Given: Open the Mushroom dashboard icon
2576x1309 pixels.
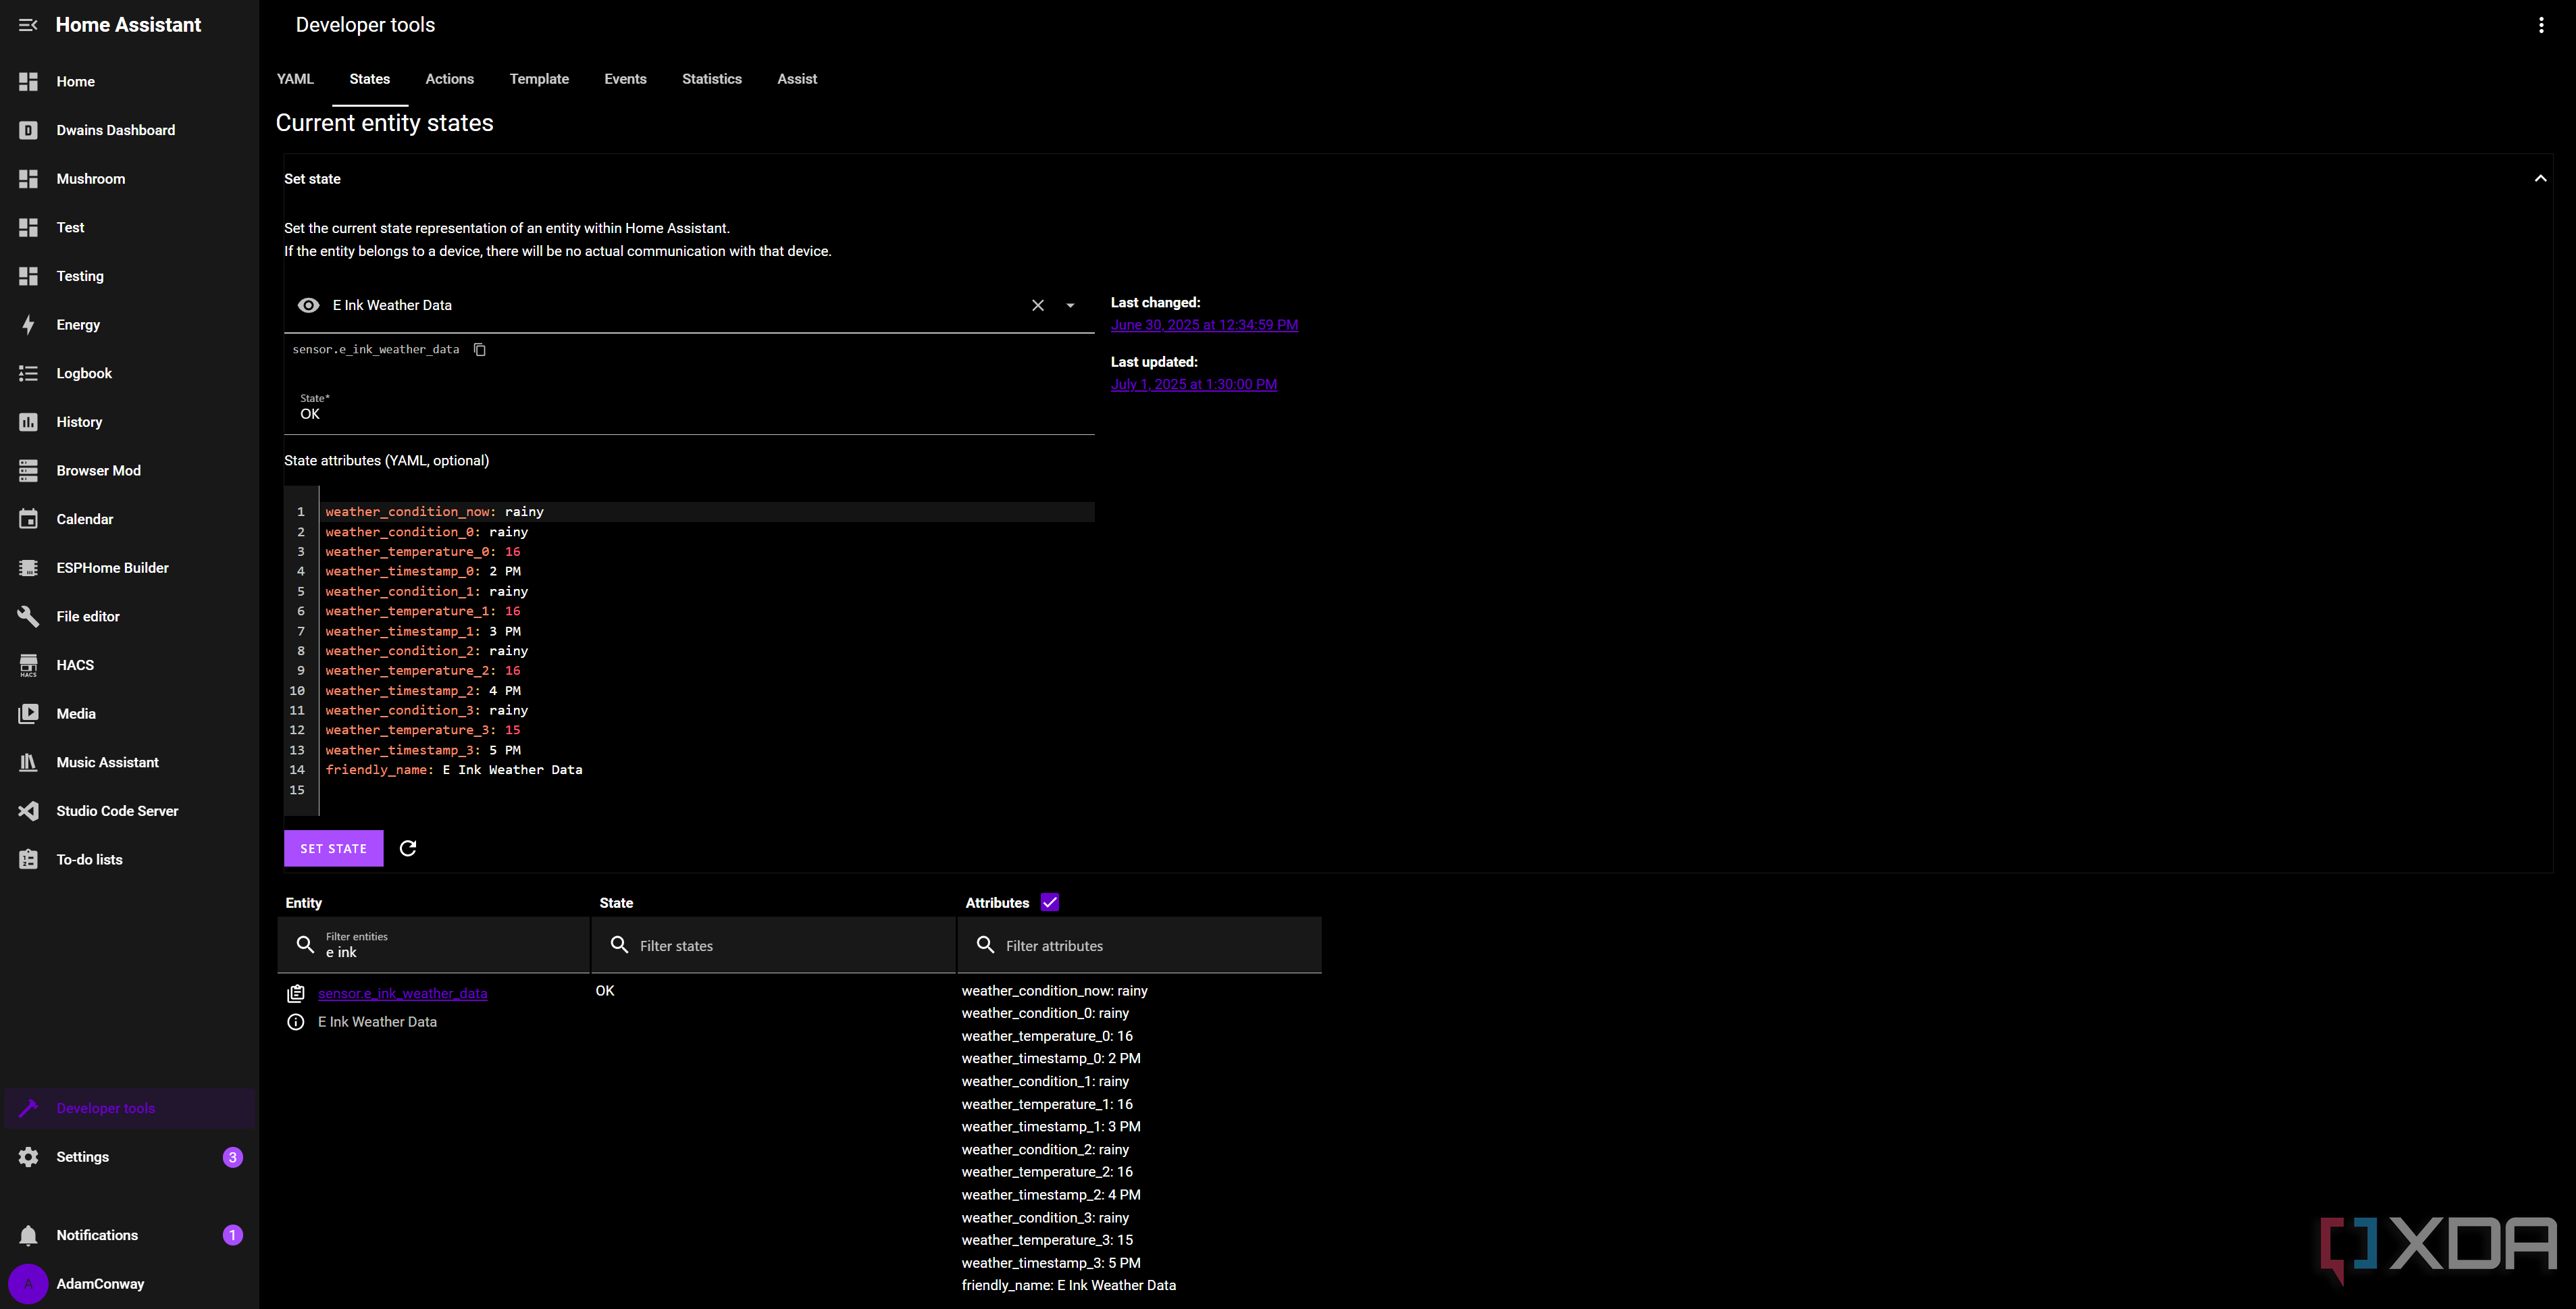Looking at the screenshot, I should pyautogui.click(x=28, y=179).
